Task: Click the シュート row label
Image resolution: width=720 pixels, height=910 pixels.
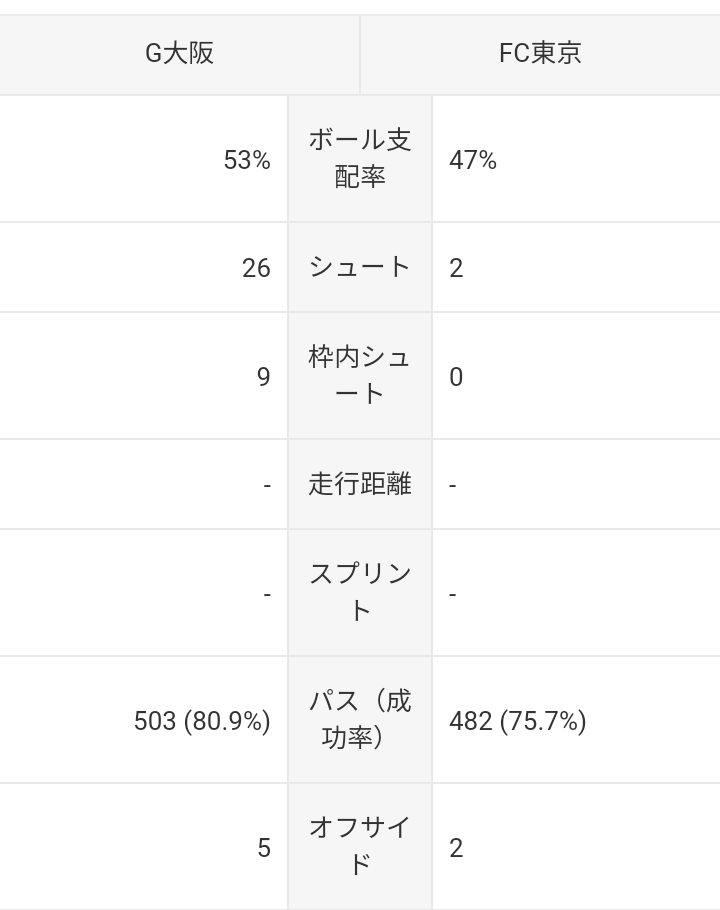Action: 360,267
